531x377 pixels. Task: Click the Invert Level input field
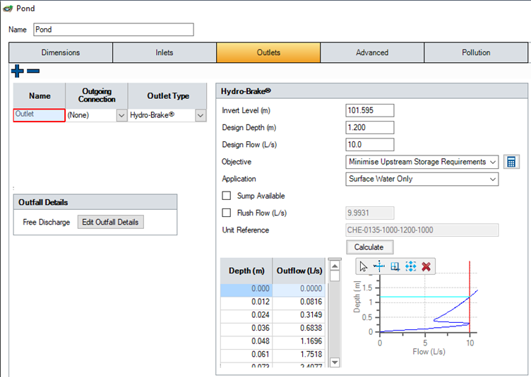(370, 110)
